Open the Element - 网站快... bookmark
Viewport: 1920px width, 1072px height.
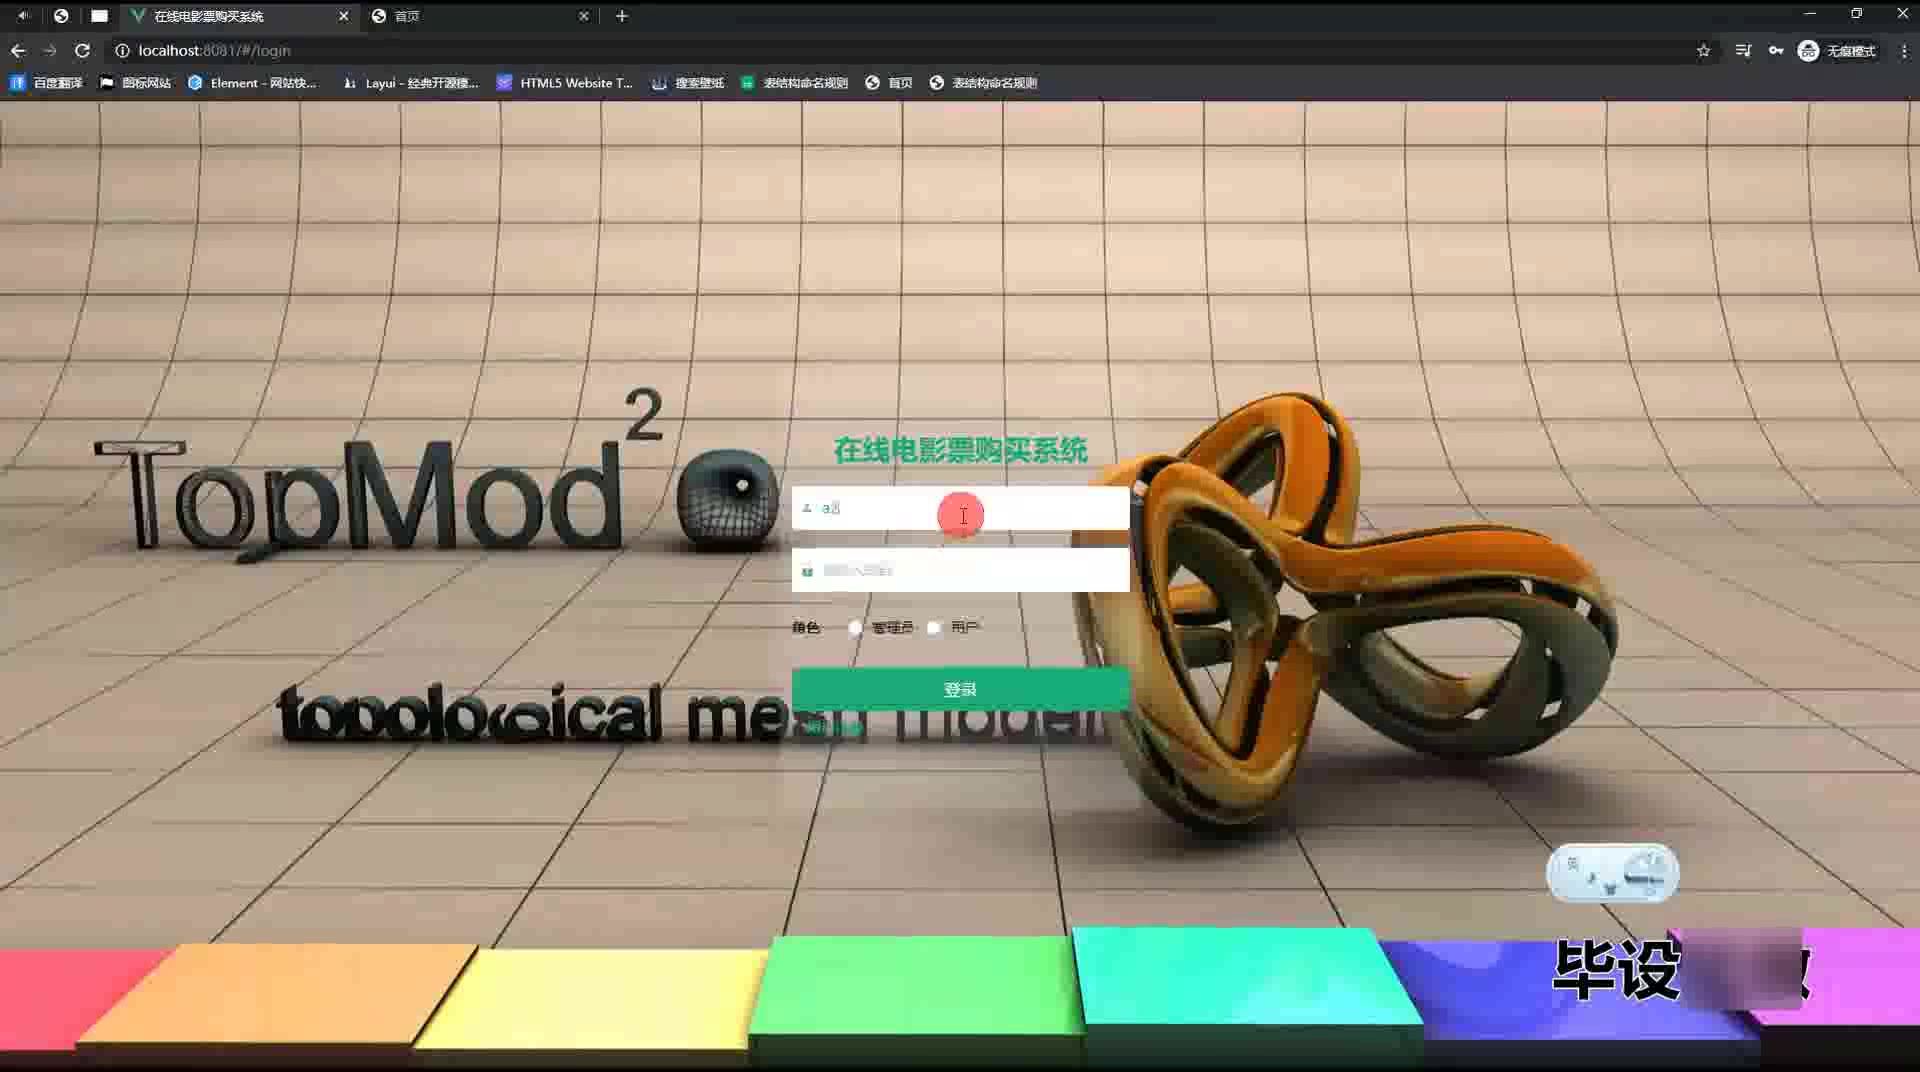coord(252,83)
